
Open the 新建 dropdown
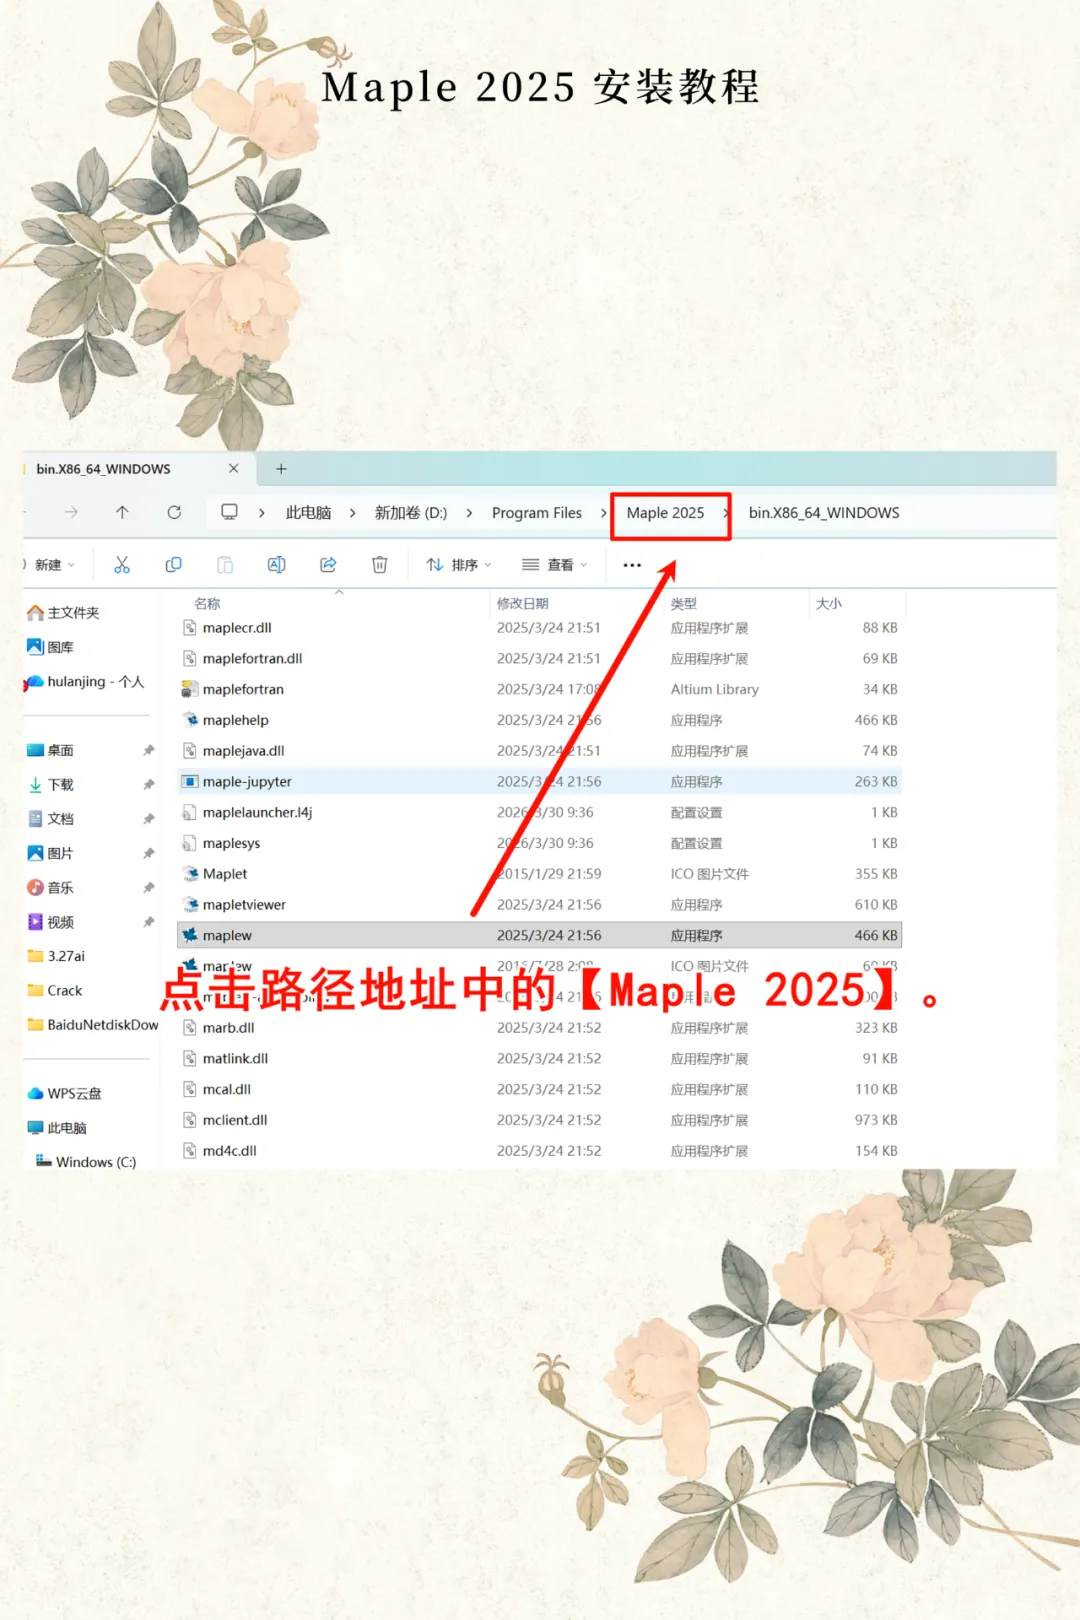54,565
